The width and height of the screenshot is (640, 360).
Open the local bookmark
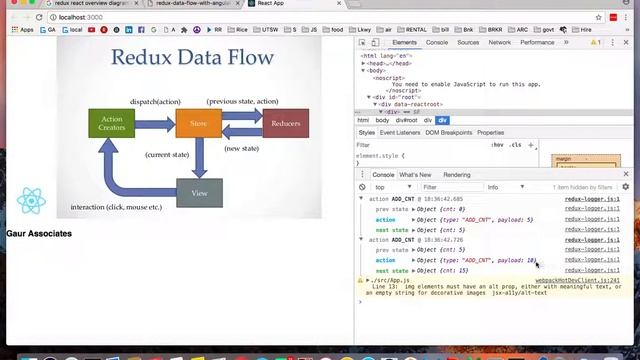(72, 30)
